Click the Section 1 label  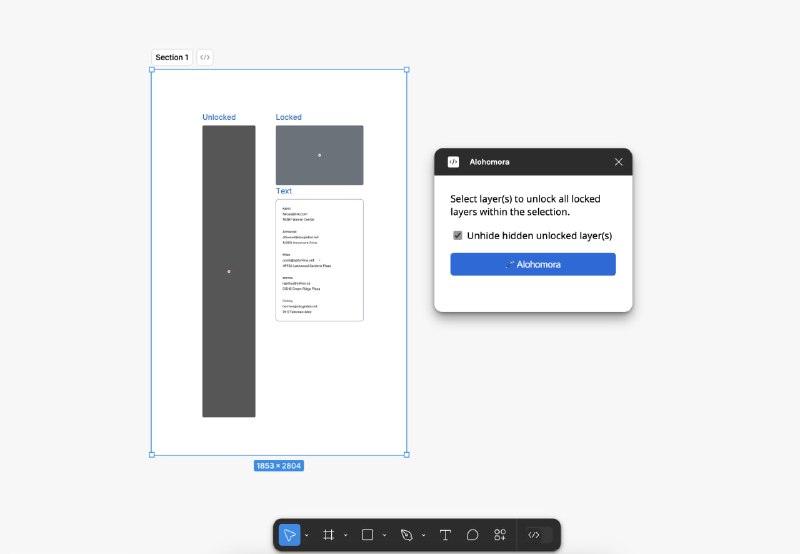(171, 58)
